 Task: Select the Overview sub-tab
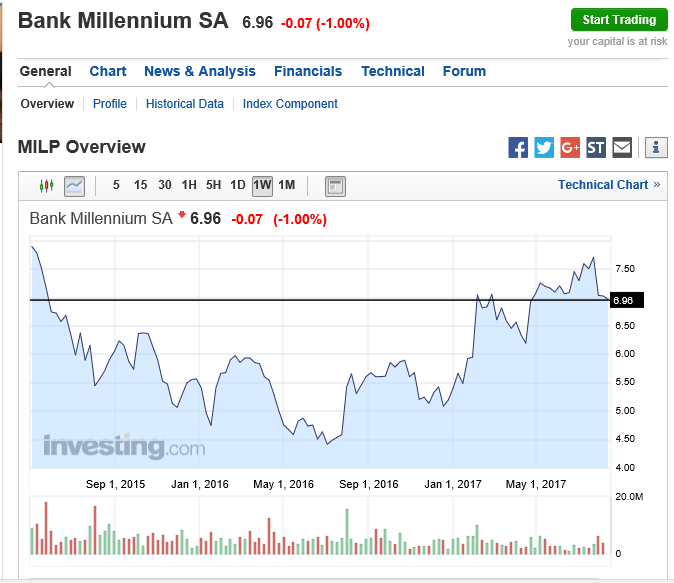(x=47, y=104)
